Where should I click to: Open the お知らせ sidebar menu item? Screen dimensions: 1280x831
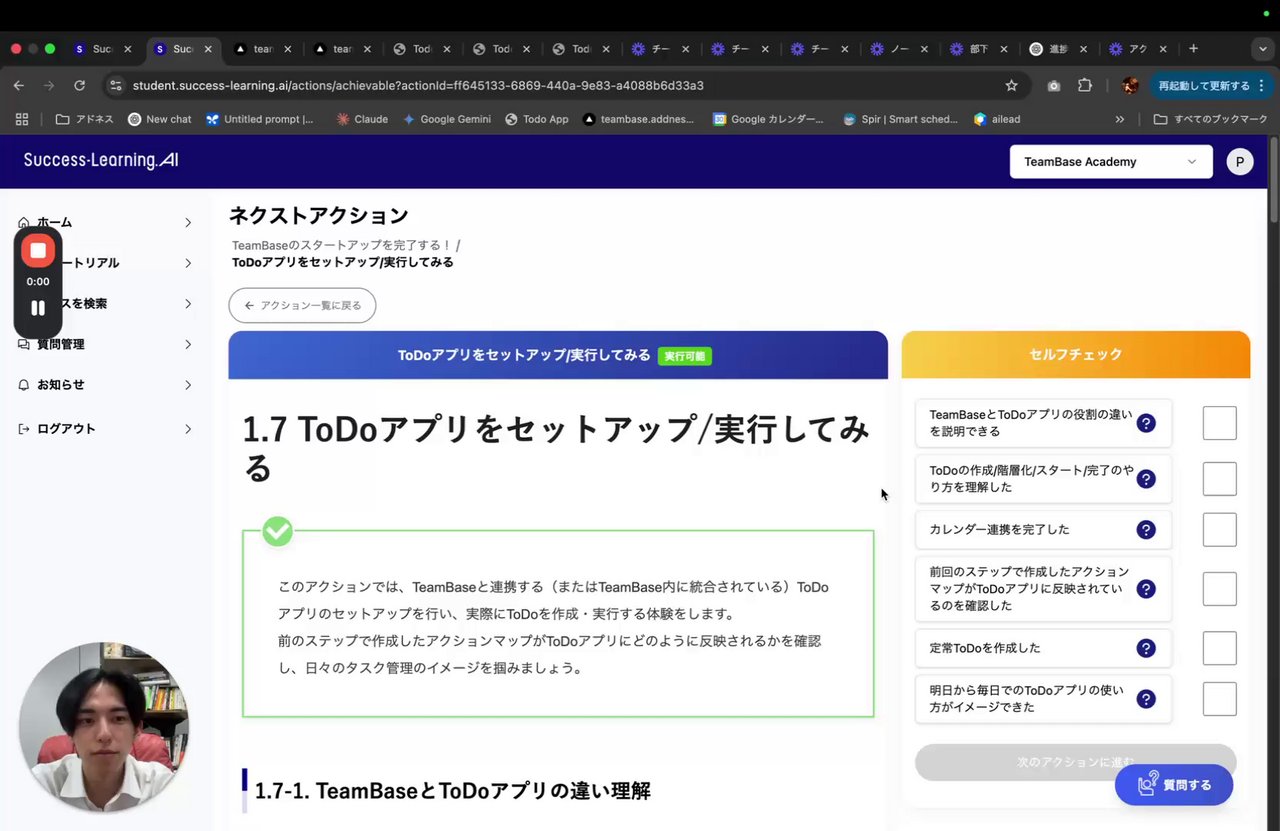click(105, 385)
